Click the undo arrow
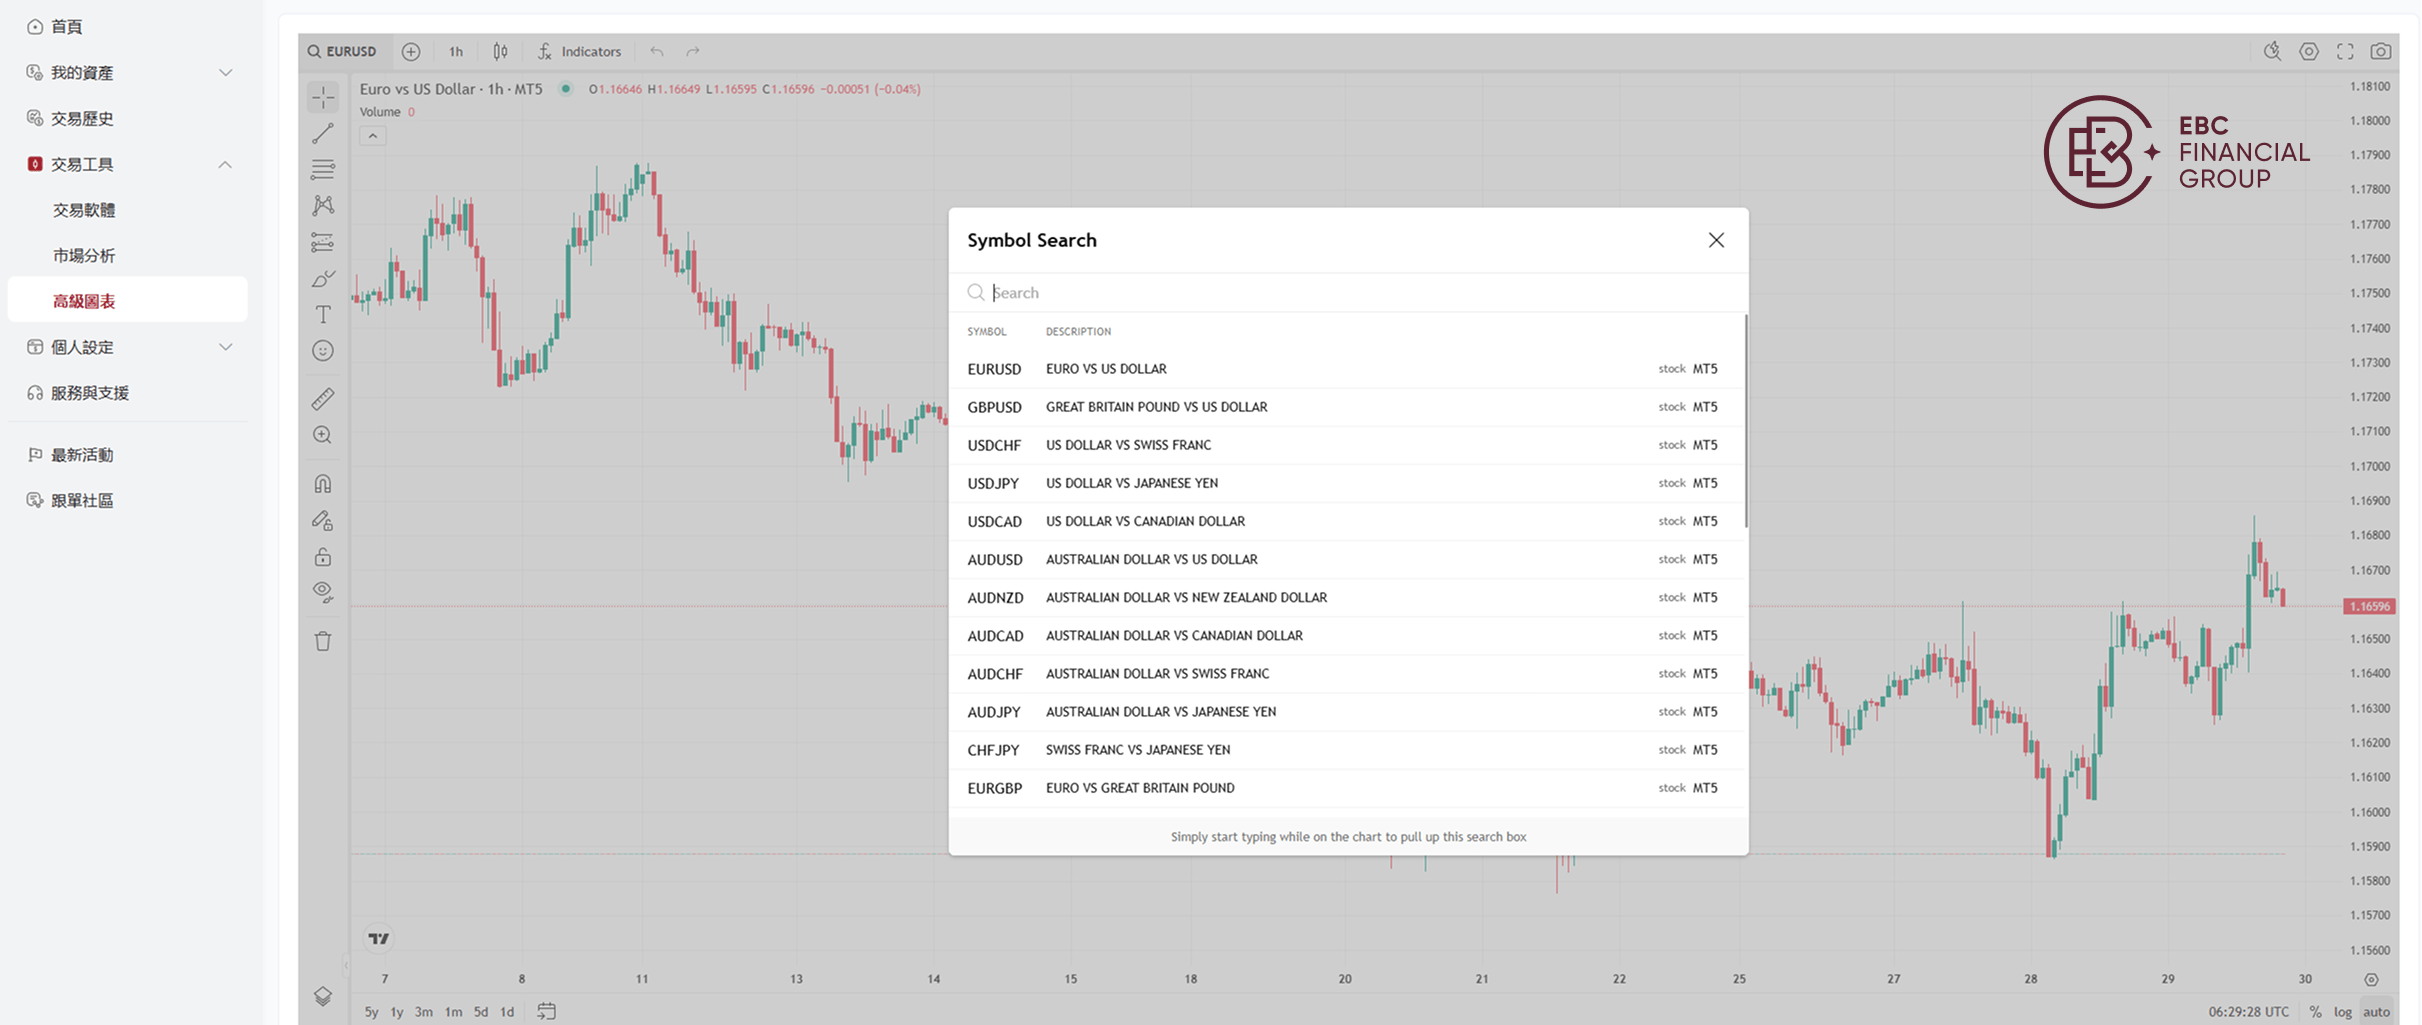 click(x=657, y=51)
